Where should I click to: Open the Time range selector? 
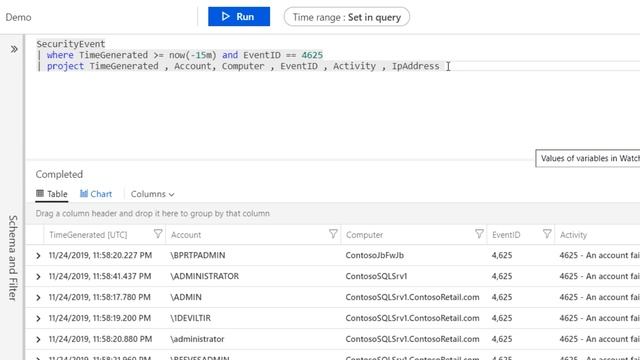point(347,17)
